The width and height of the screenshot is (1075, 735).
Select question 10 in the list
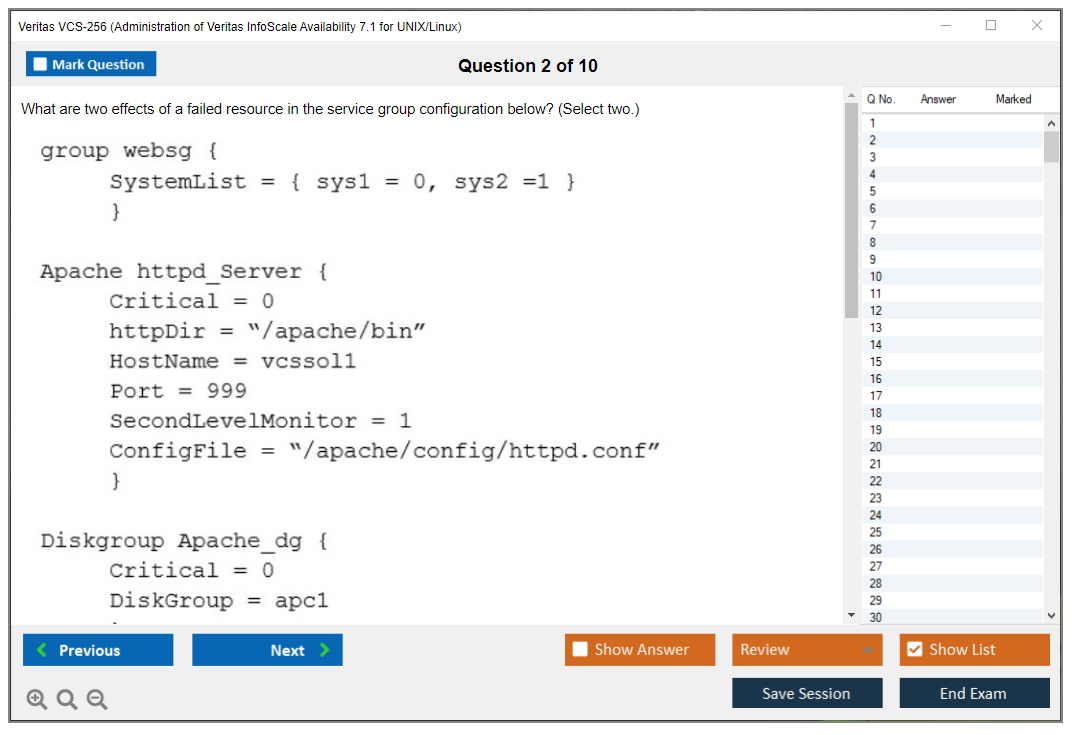point(876,277)
